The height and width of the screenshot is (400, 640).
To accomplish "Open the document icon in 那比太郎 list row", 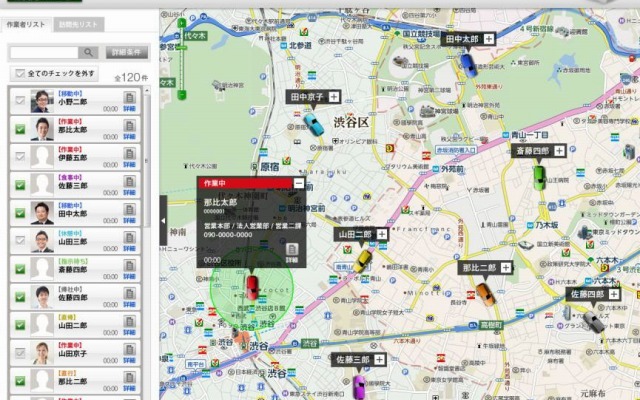I will [129, 125].
